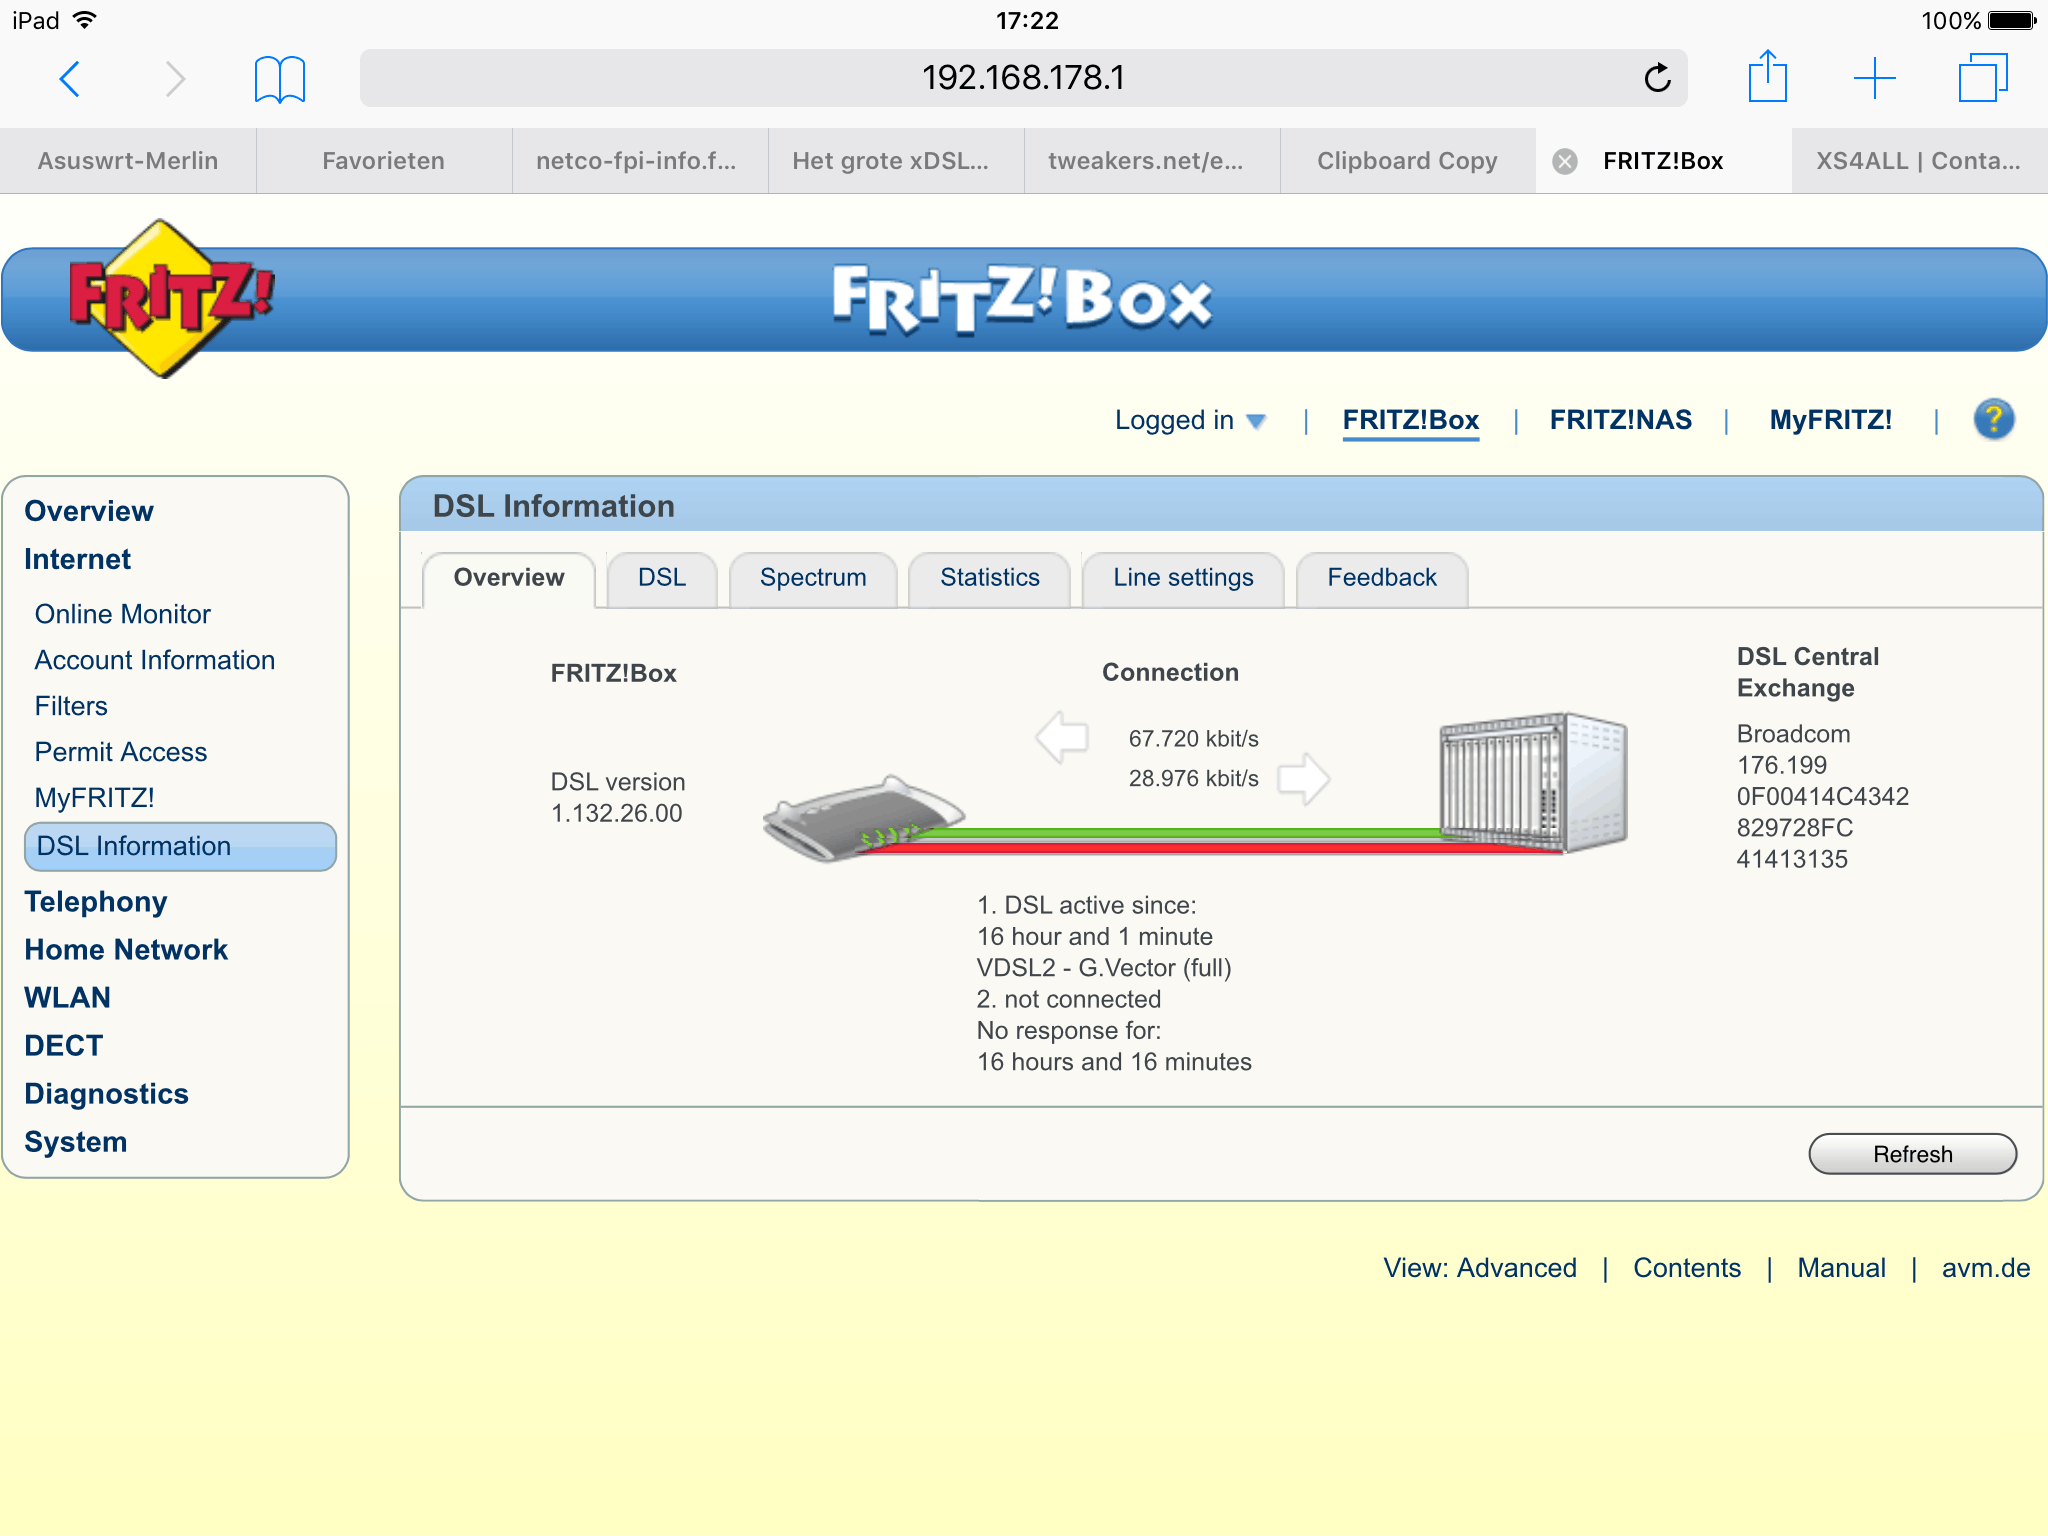Viewport: 2048px width, 1536px height.
Task: Expand the Telephony menu section
Action: pos(96,902)
